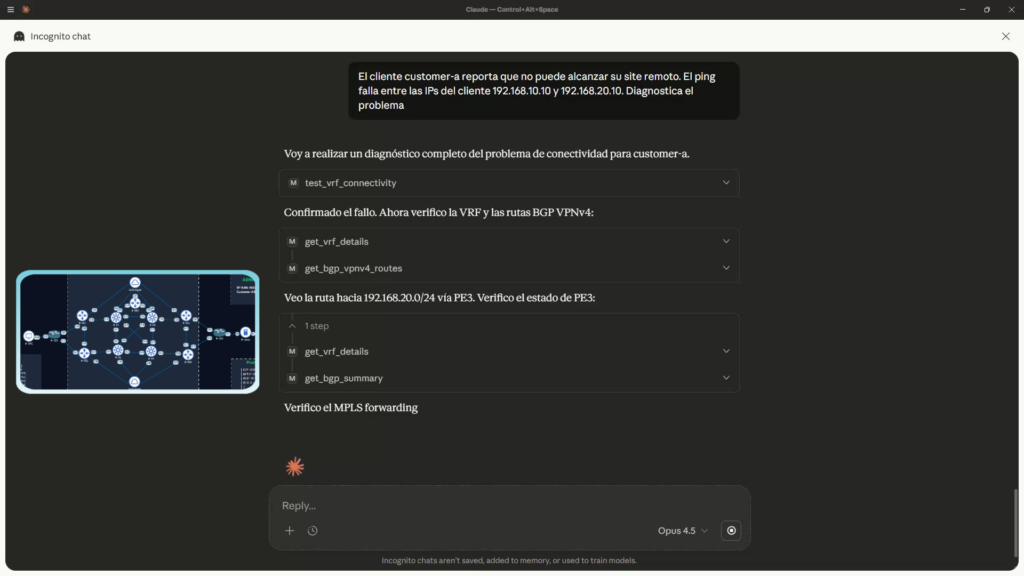1024x576 pixels.
Task: Click the M icon beside test_vrf_connectivity
Action: (x=293, y=183)
